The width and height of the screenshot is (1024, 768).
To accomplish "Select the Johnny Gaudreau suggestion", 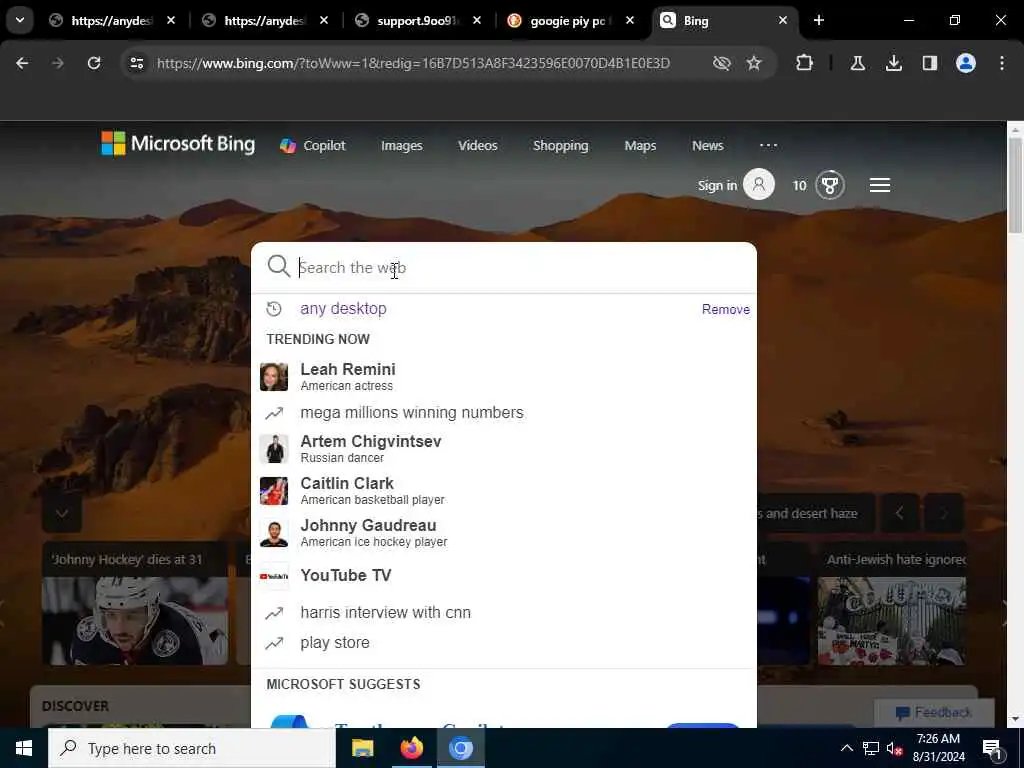I will 504,533.
